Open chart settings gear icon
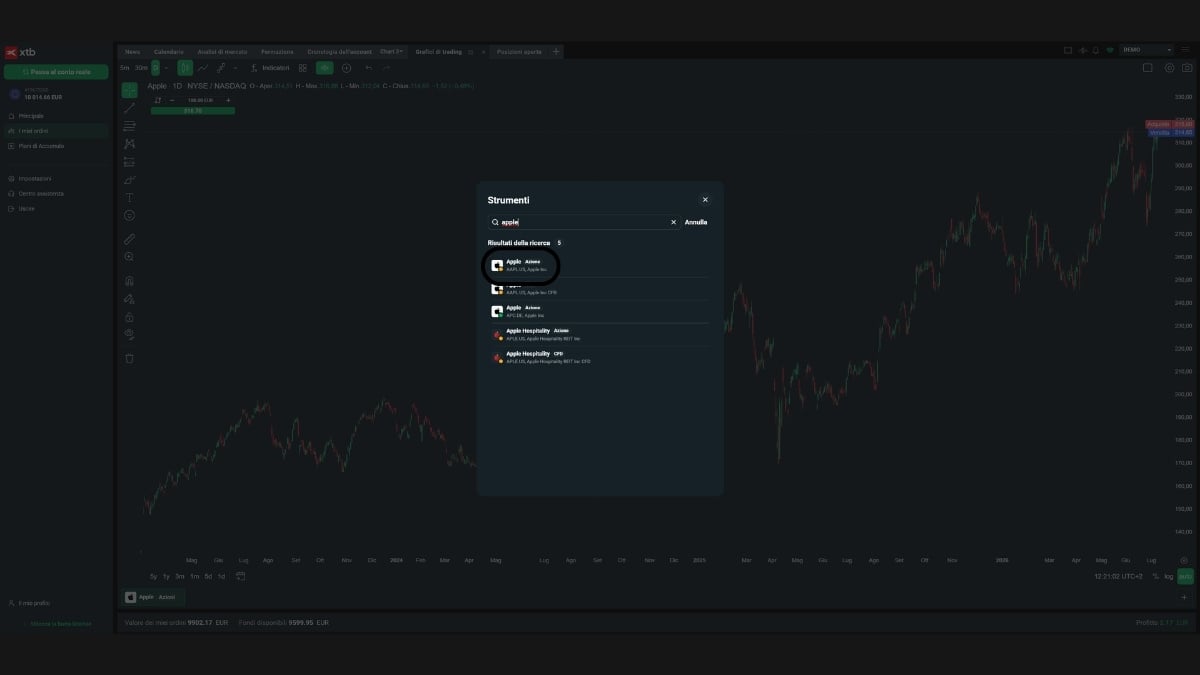This screenshot has width=1200, height=675. (1170, 68)
